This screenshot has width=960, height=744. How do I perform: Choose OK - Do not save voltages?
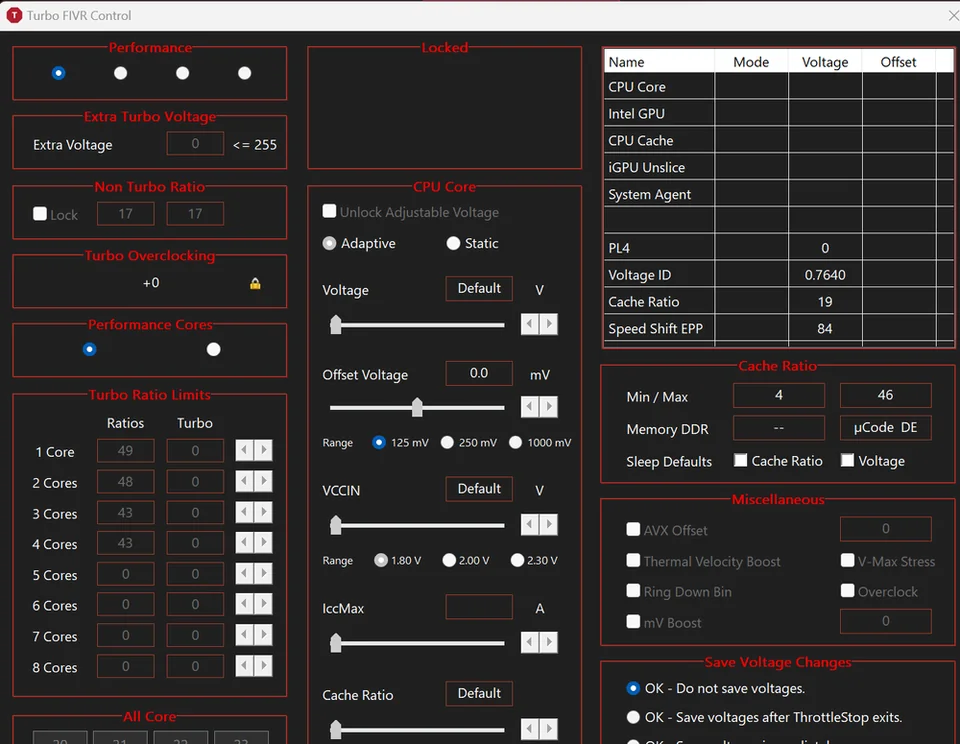pos(633,688)
